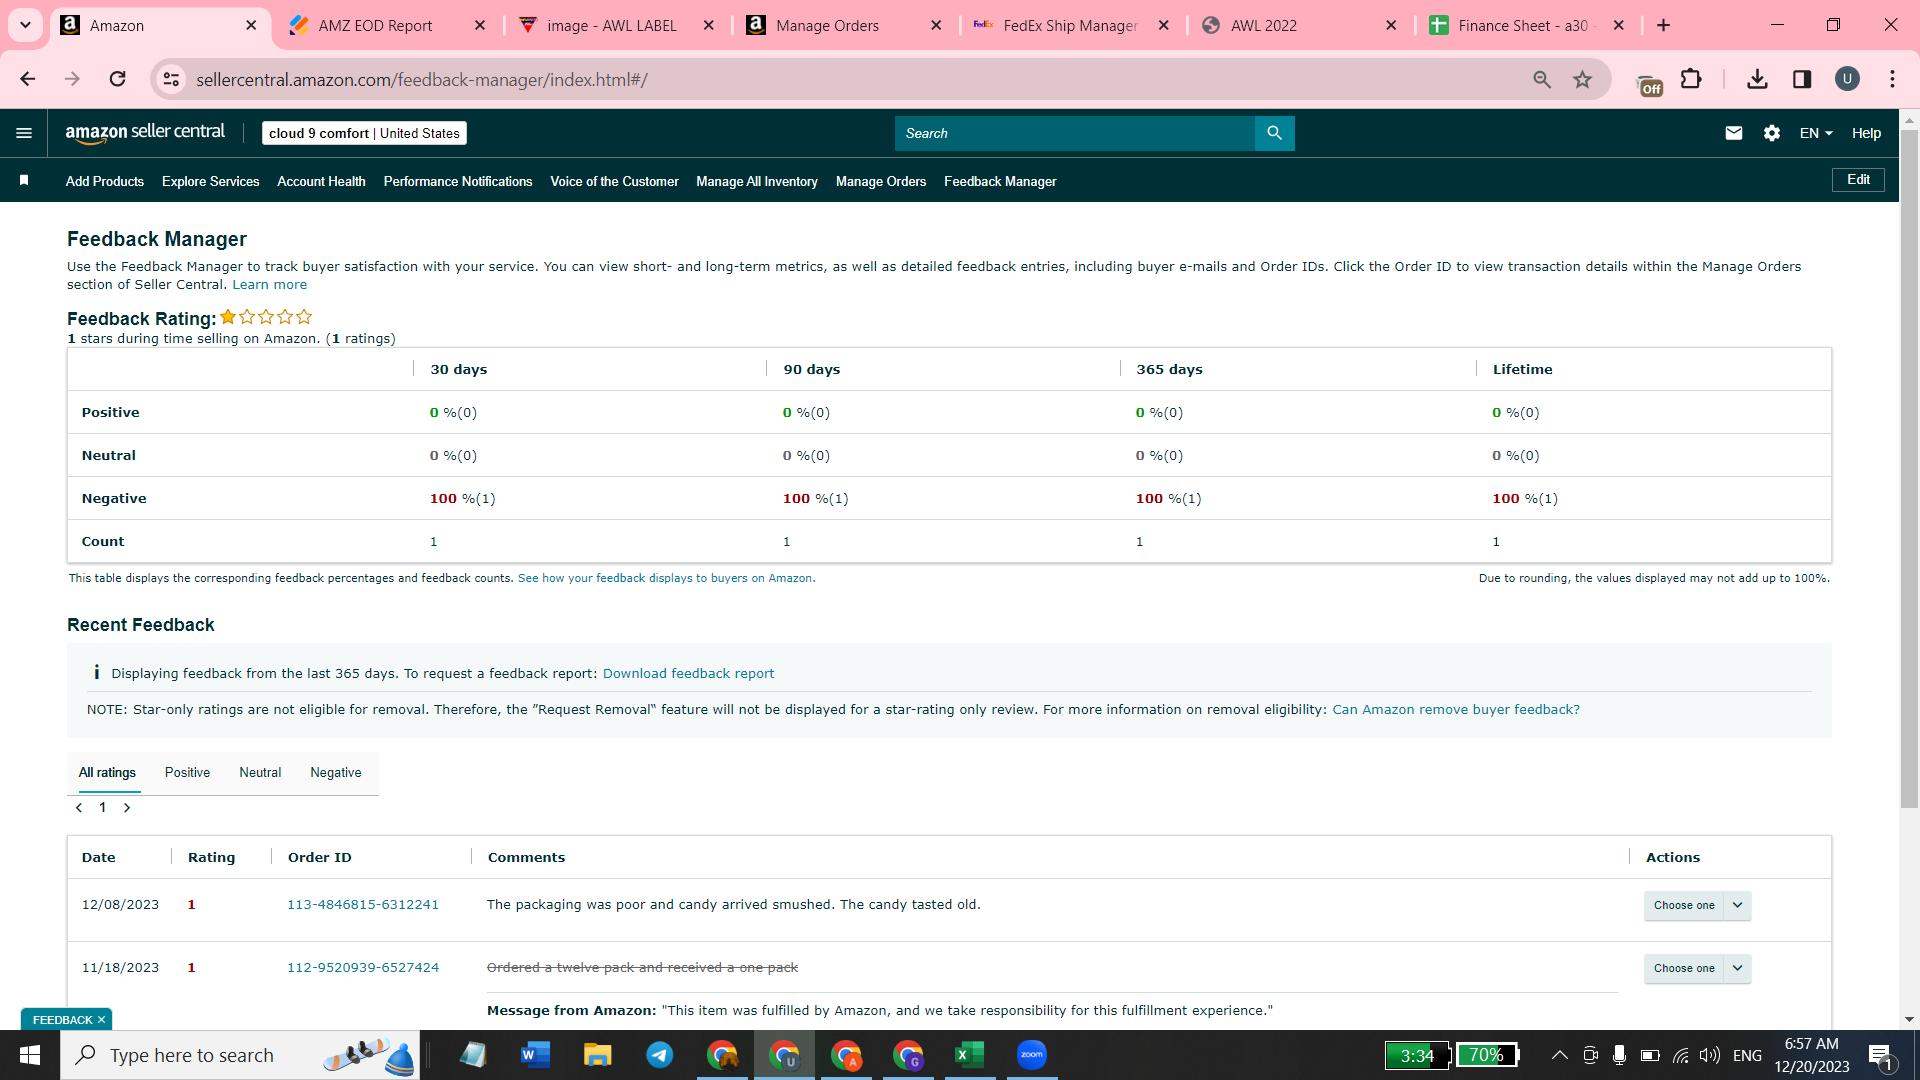Reload the page with the refresh icon
The image size is (1920, 1080).
click(x=118, y=79)
